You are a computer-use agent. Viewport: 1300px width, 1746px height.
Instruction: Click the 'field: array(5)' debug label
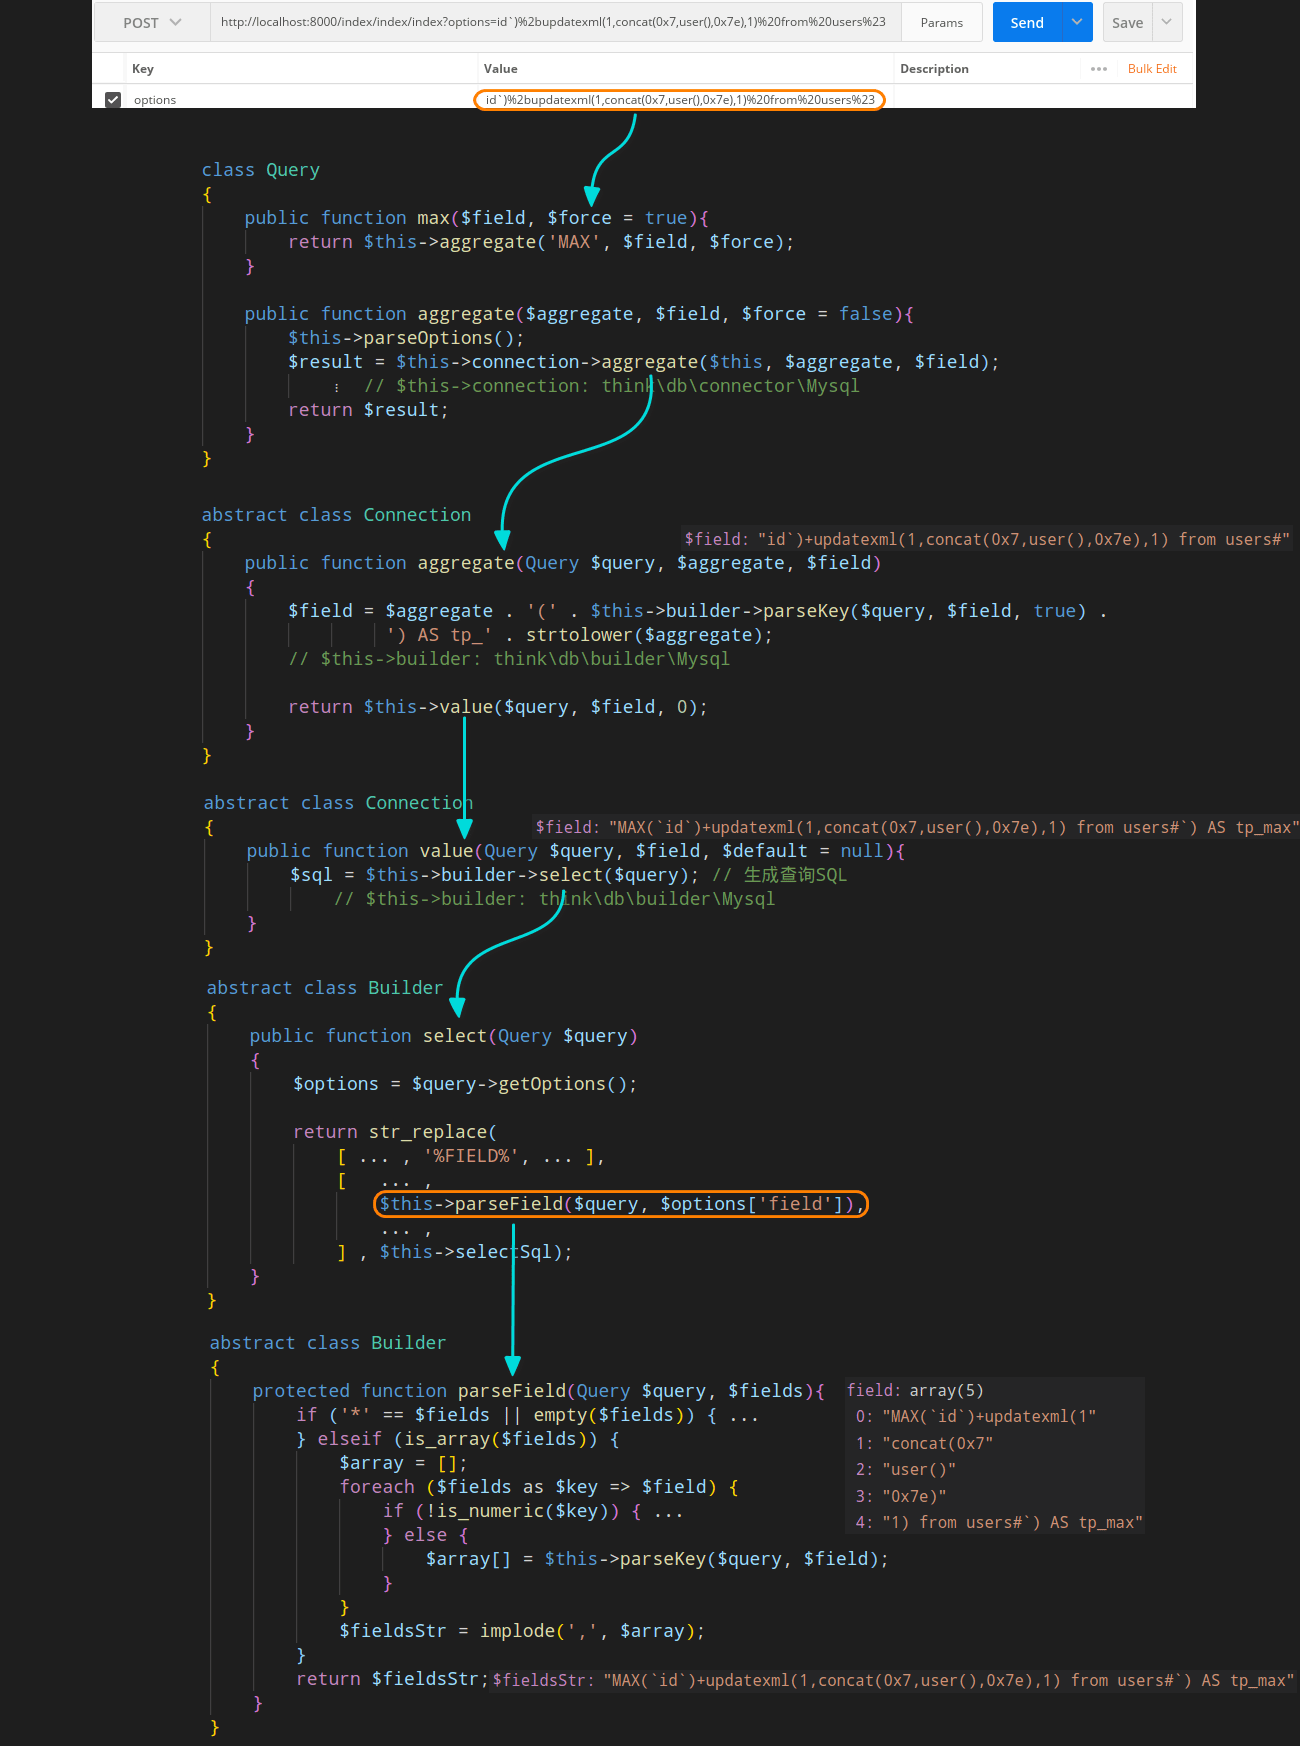[915, 1390]
